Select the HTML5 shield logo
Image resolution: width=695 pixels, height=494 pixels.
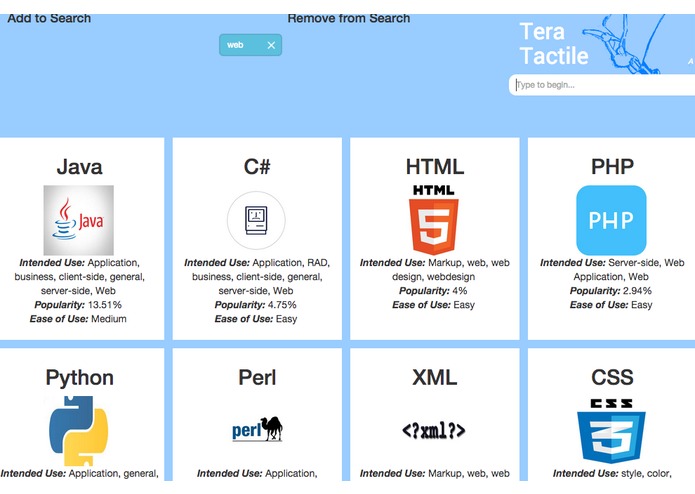pos(433,220)
